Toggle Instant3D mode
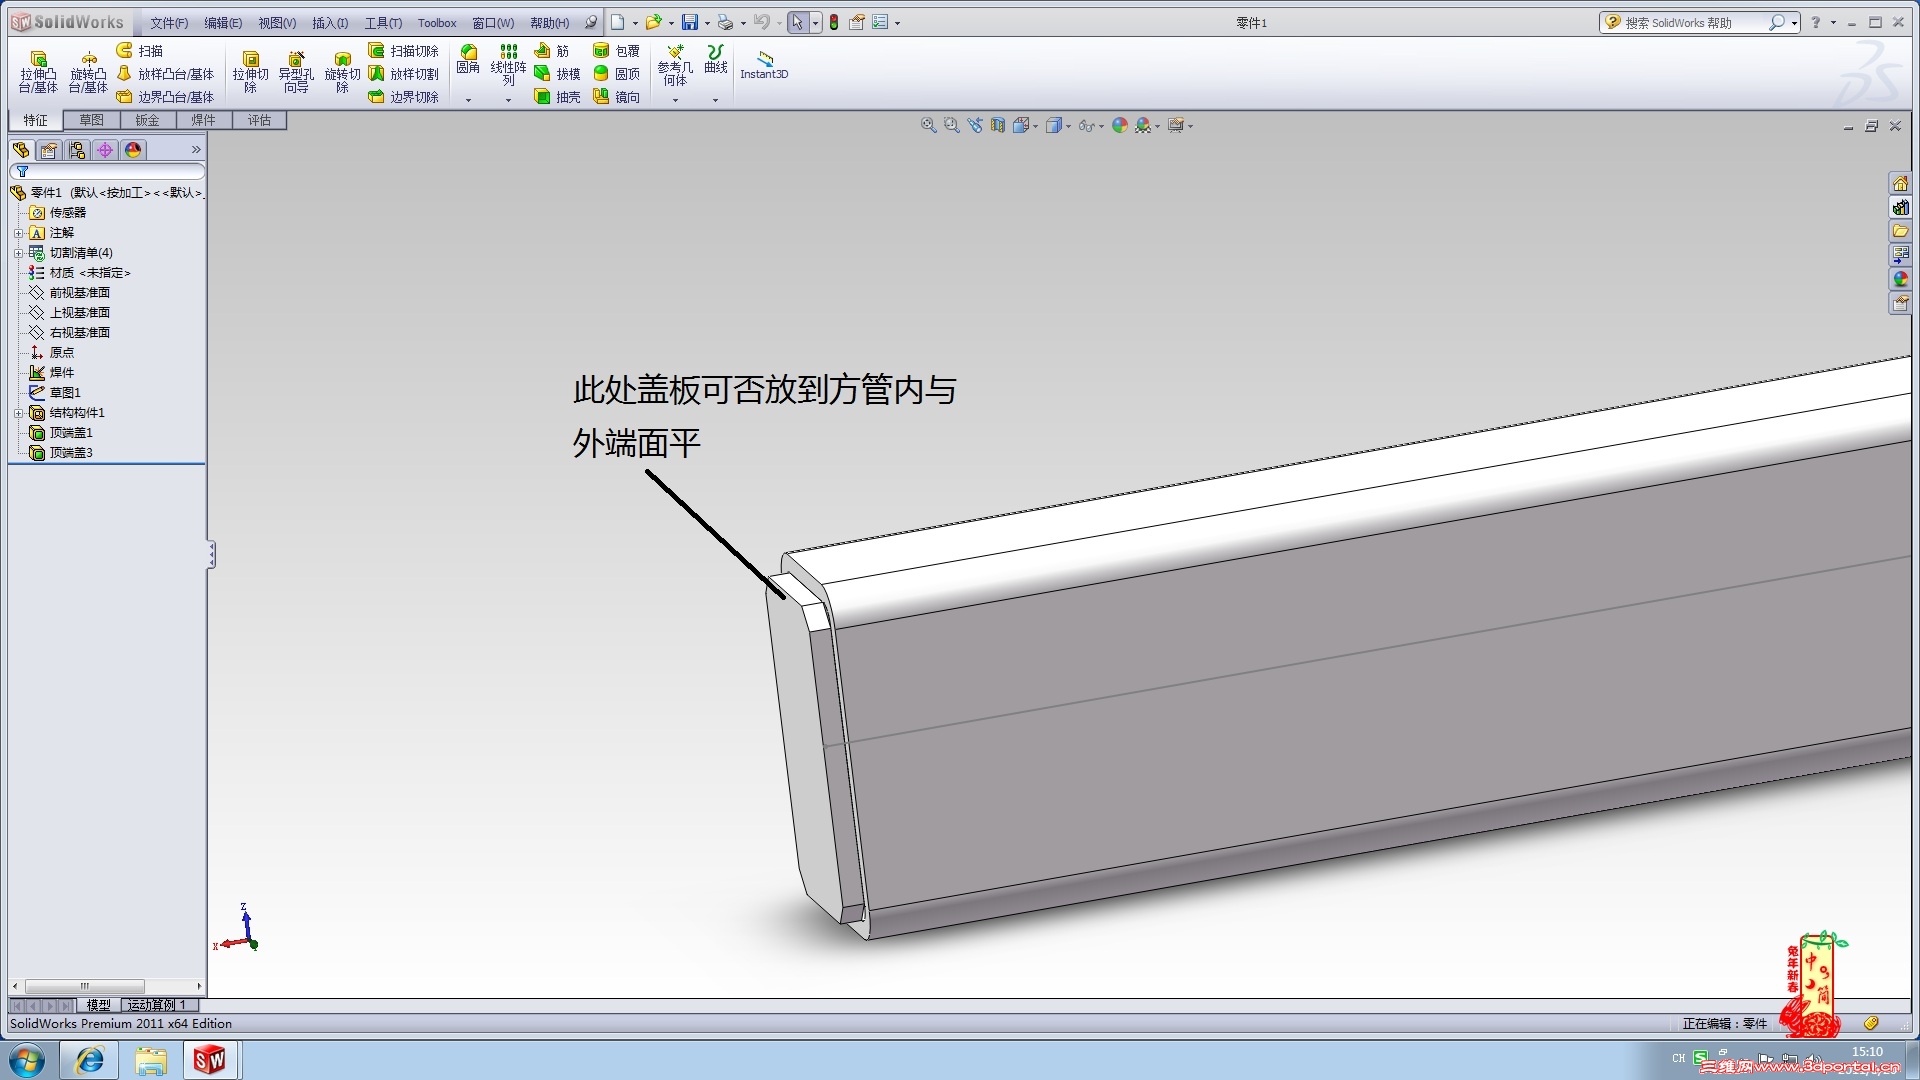This screenshot has width=1920, height=1080. [764, 64]
